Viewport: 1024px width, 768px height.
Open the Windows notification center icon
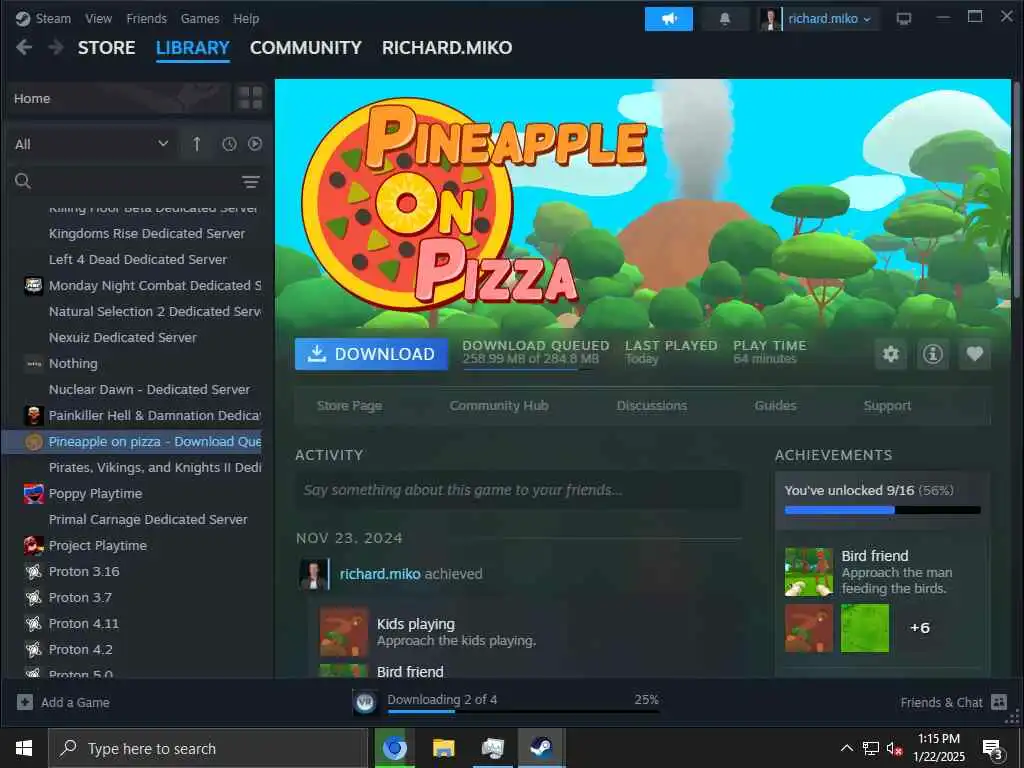993,749
